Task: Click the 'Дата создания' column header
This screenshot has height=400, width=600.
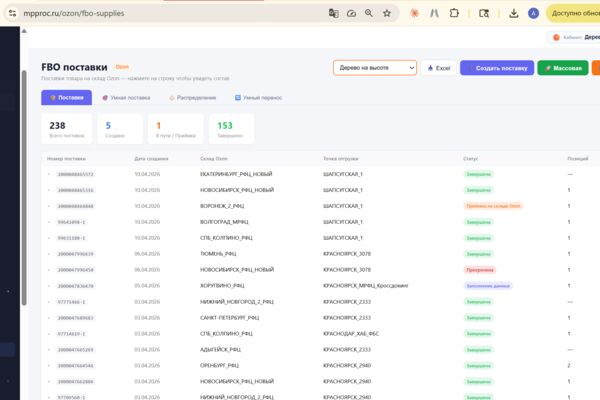Action: pos(151,158)
